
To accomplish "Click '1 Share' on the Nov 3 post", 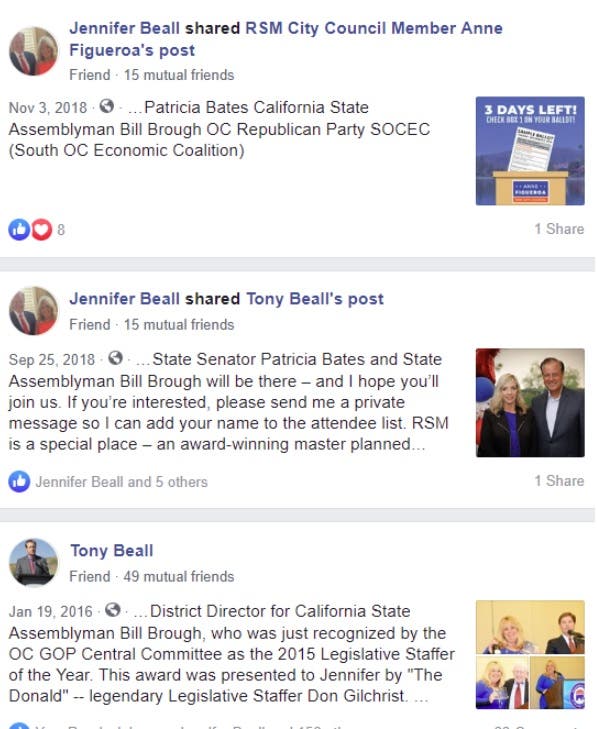I will click(559, 229).
